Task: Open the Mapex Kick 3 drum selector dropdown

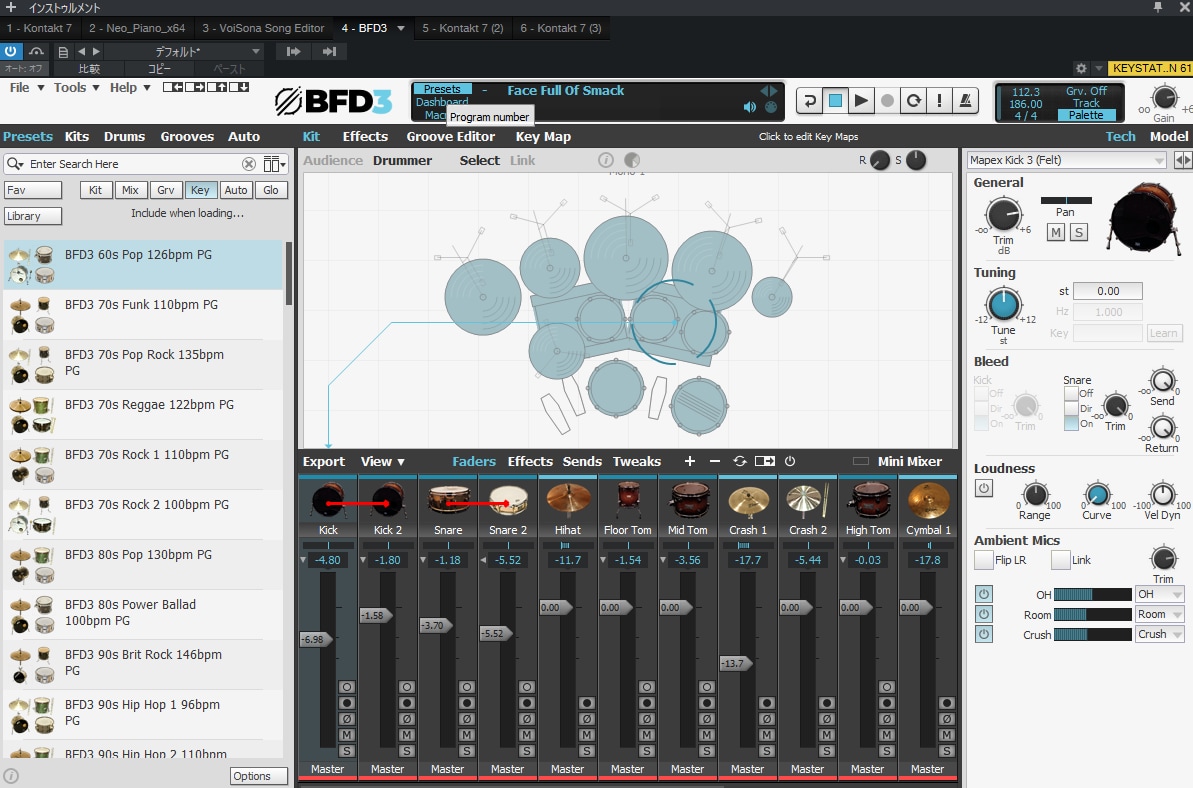Action: tap(1067, 160)
